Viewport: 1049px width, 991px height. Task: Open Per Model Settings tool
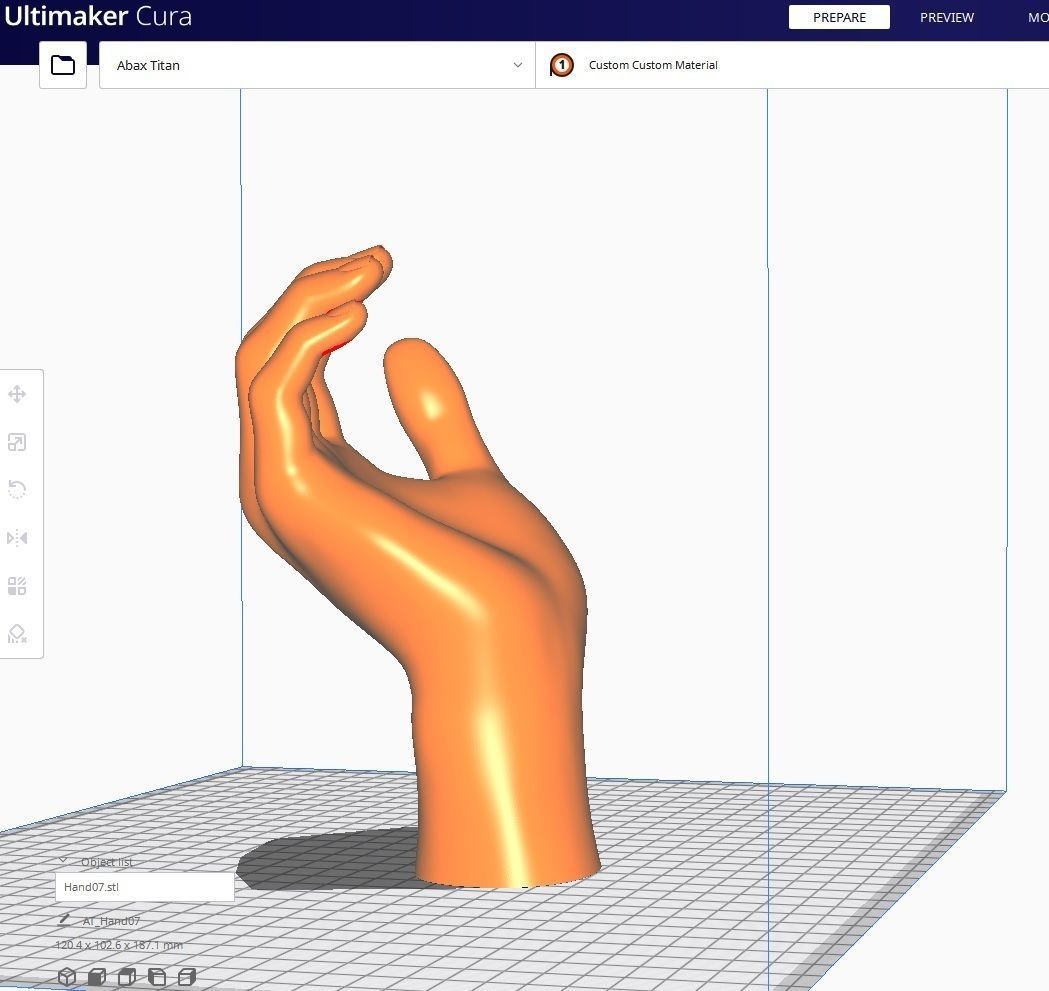17,586
